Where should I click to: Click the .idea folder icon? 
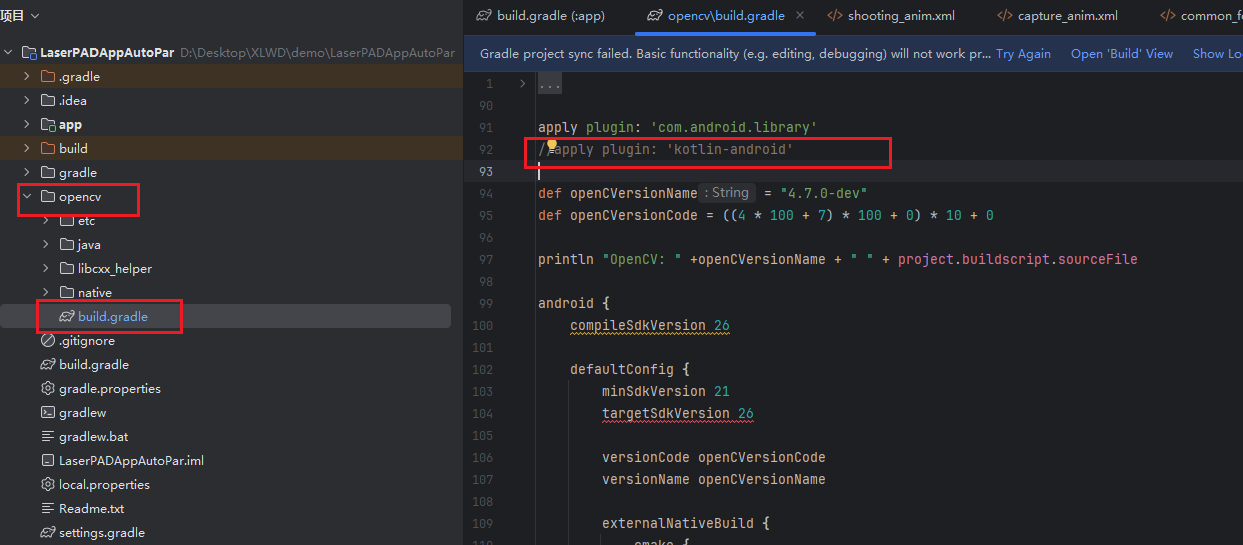tap(48, 100)
